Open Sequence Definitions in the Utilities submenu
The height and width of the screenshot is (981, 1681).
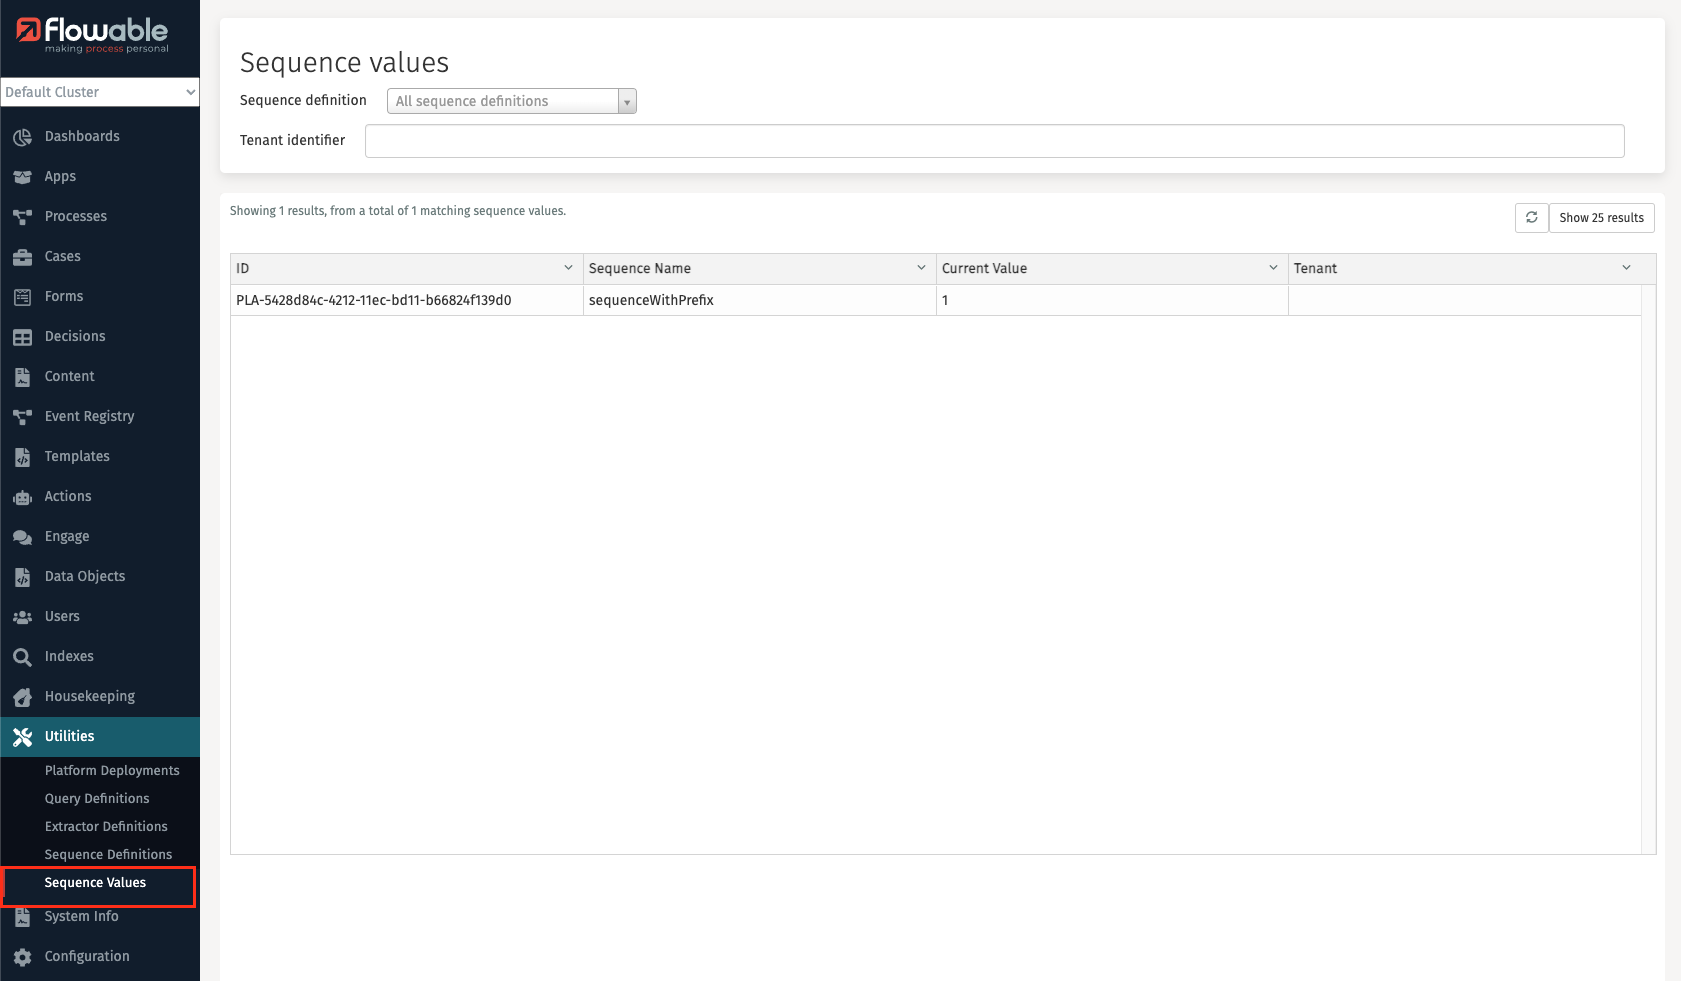pos(108,855)
